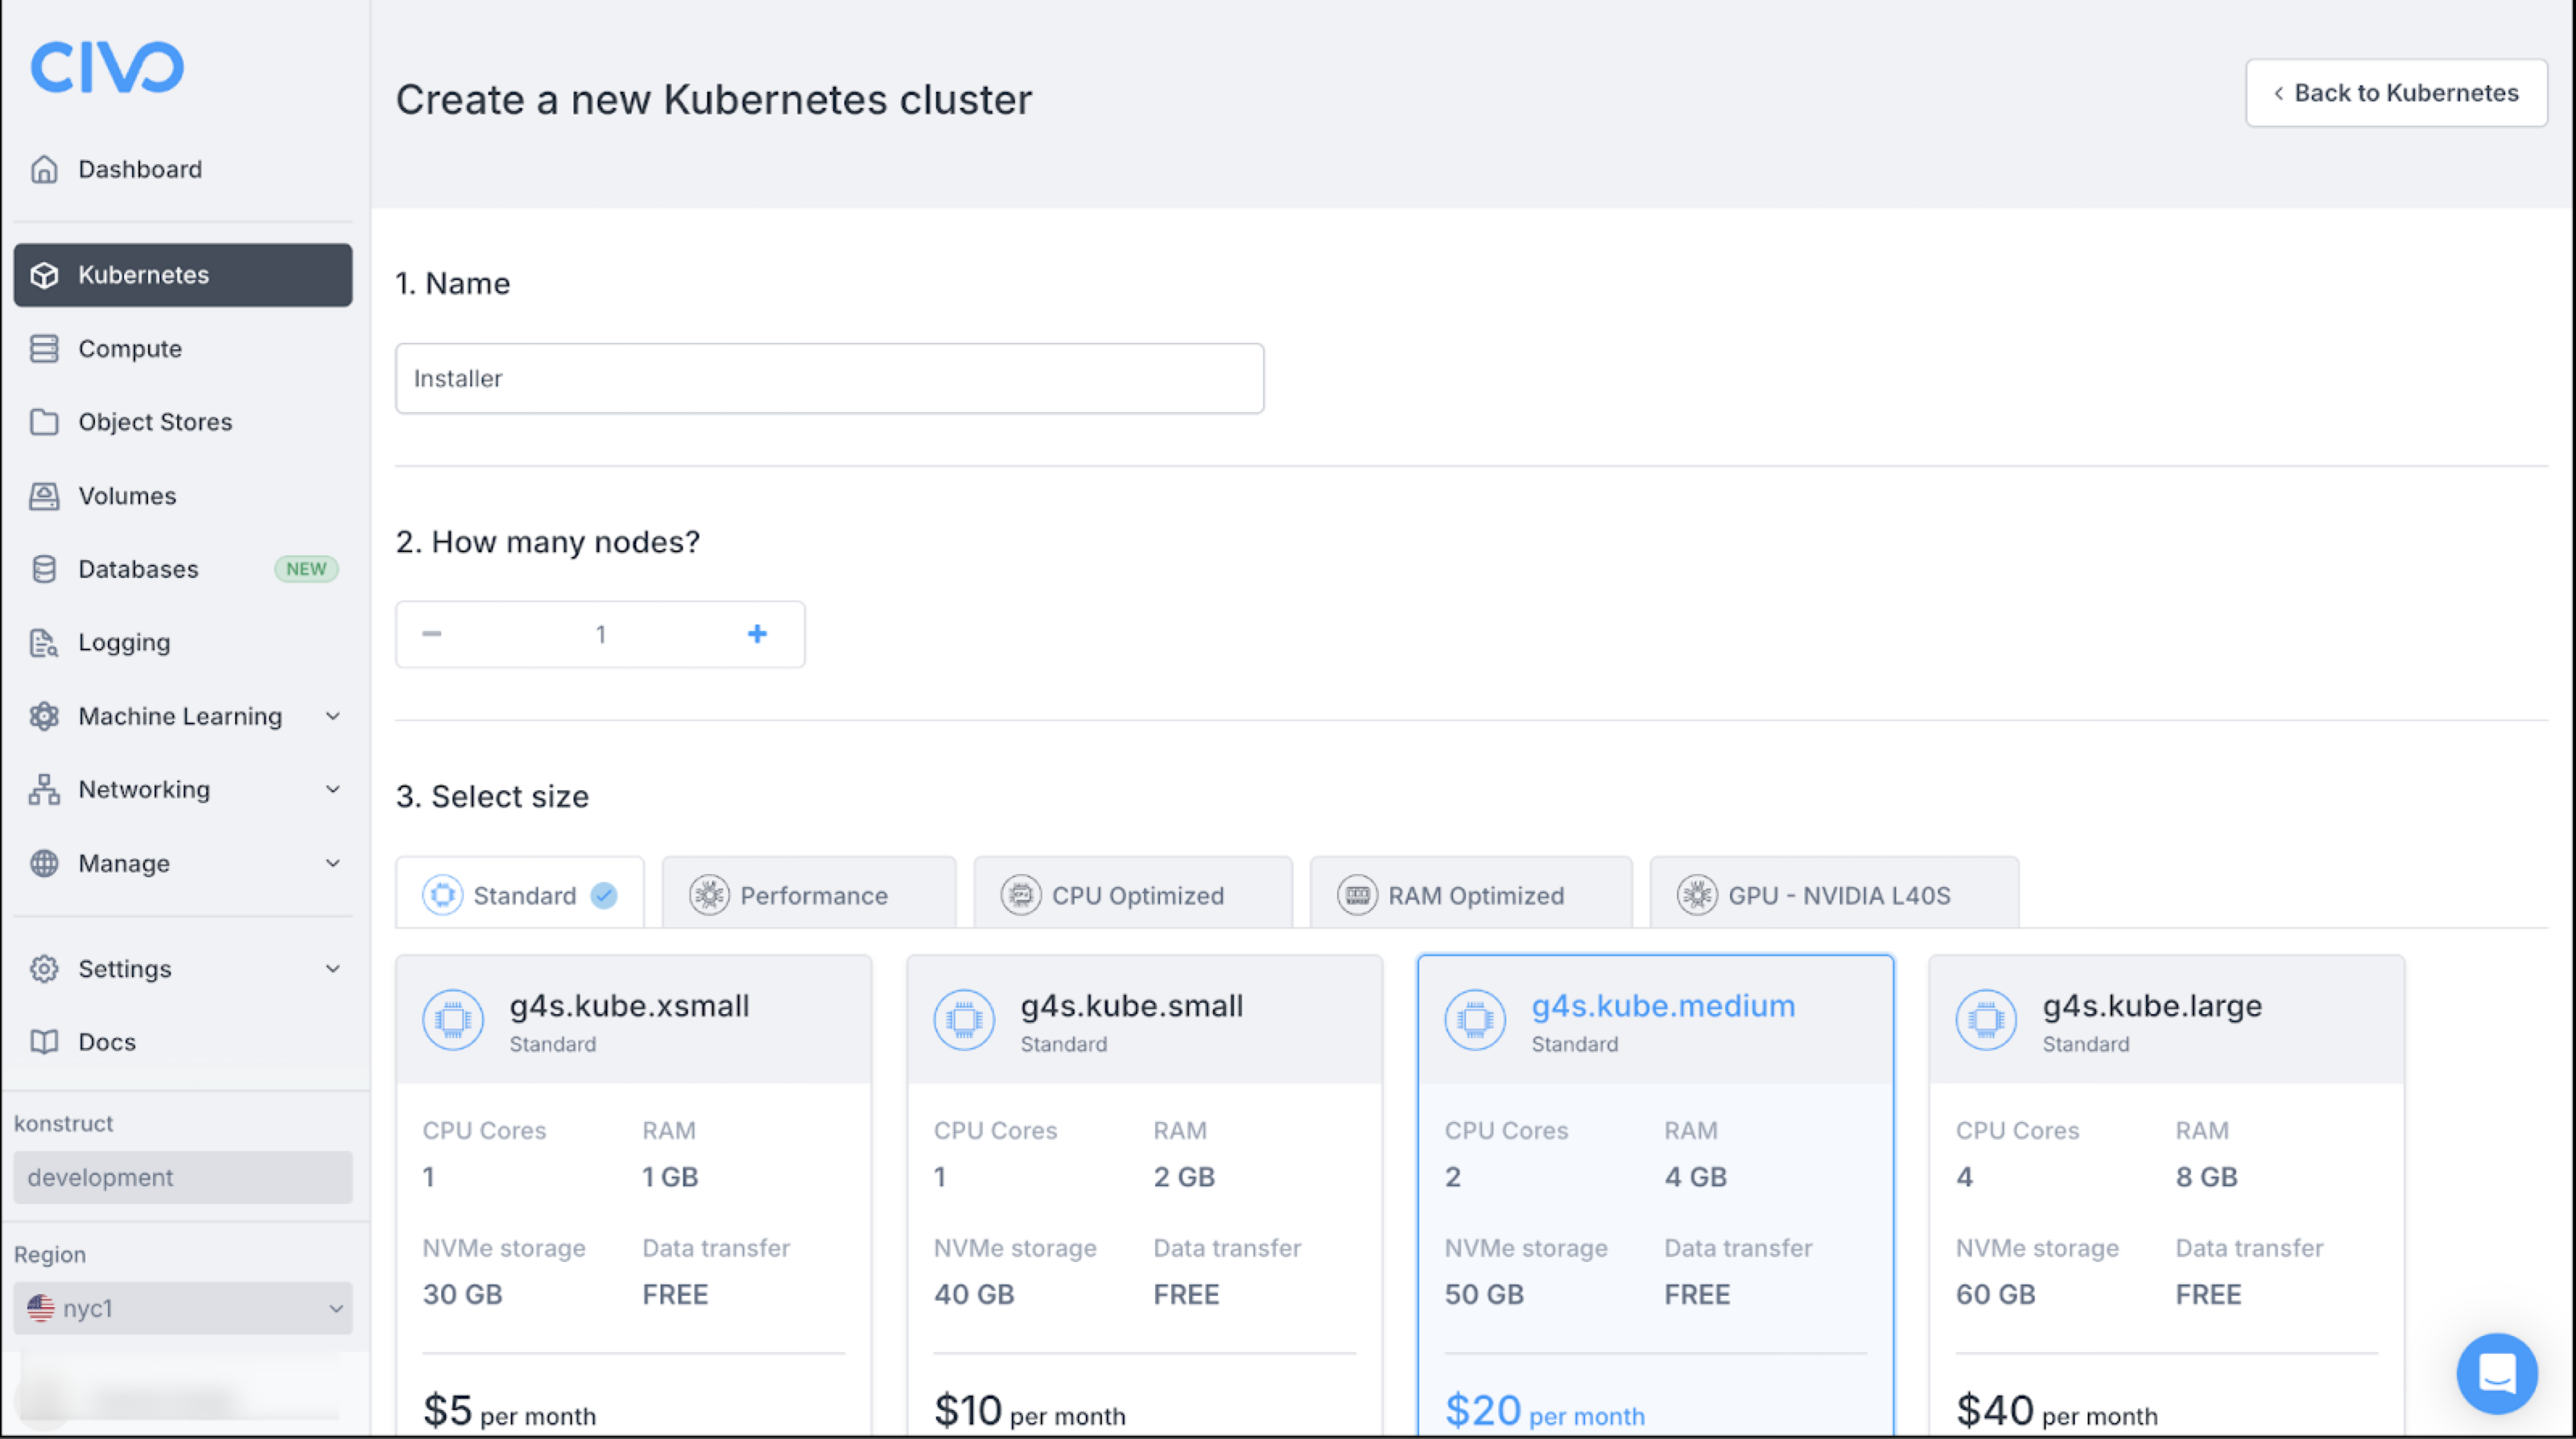This screenshot has width=2576, height=1439.
Task: Click the Performance tab icon
Action: tap(709, 895)
